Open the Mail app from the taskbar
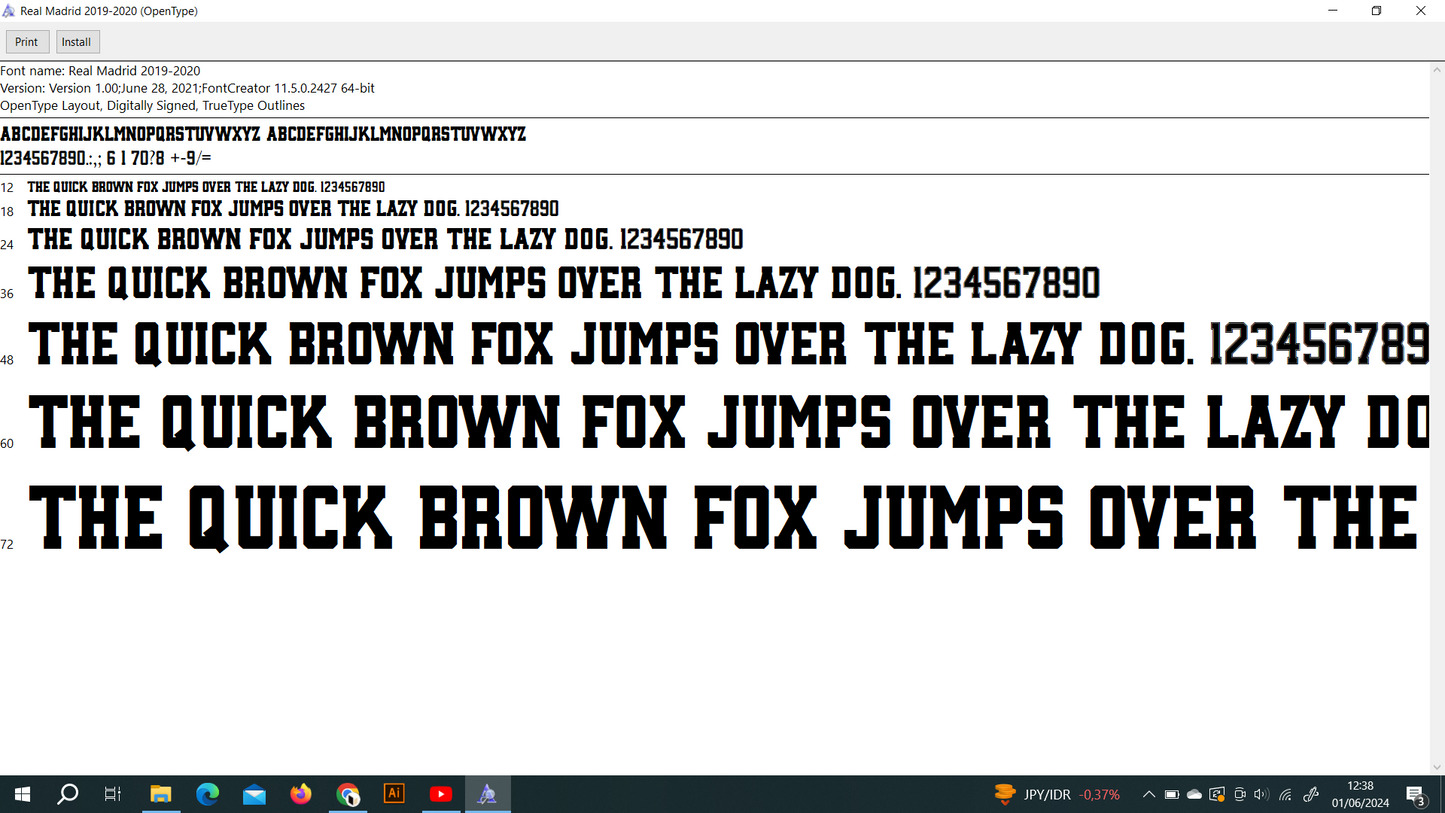1445x813 pixels. click(254, 795)
